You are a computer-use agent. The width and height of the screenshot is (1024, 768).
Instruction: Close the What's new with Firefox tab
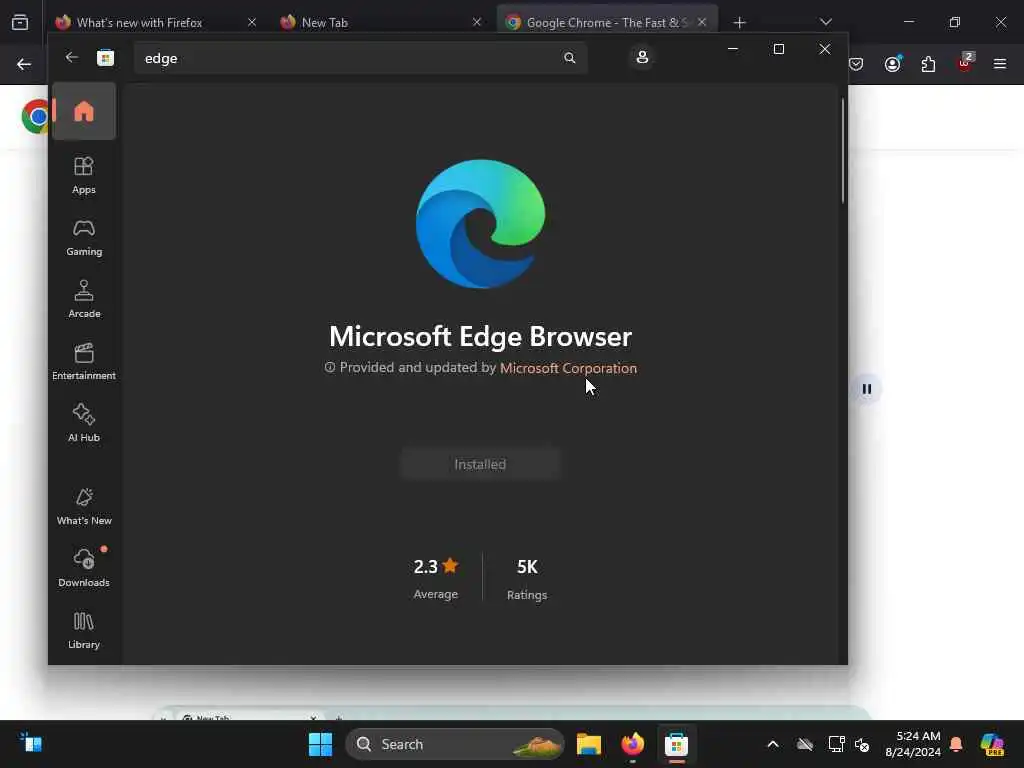point(252,22)
